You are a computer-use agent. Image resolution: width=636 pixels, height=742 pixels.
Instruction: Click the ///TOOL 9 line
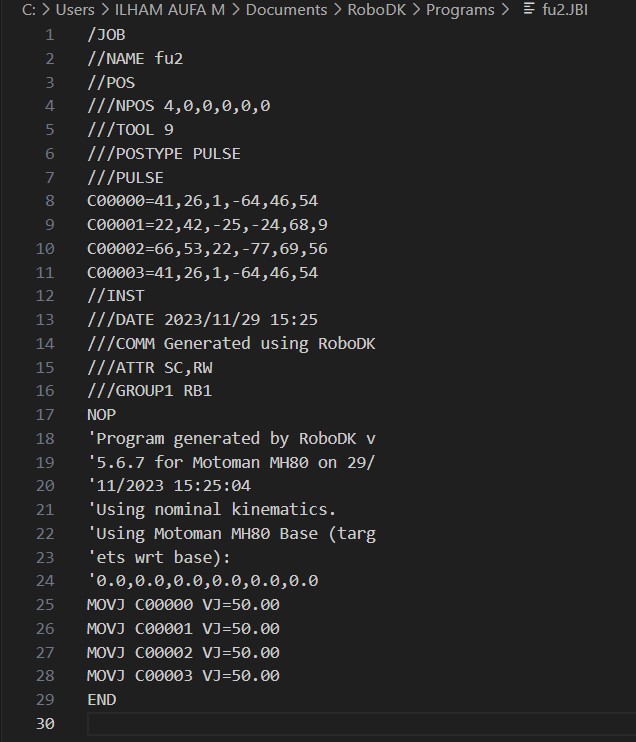tap(131, 129)
